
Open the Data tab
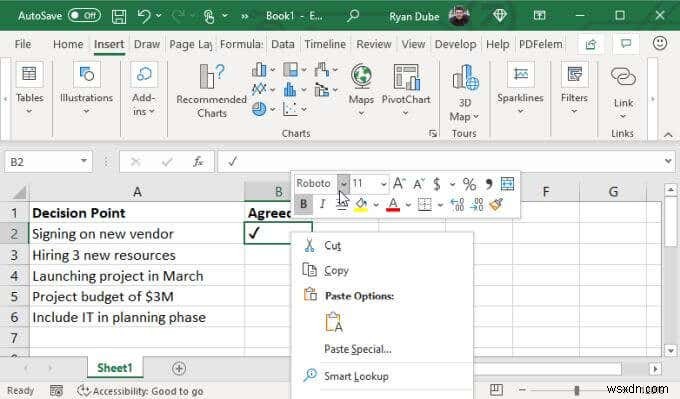(283, 44)
